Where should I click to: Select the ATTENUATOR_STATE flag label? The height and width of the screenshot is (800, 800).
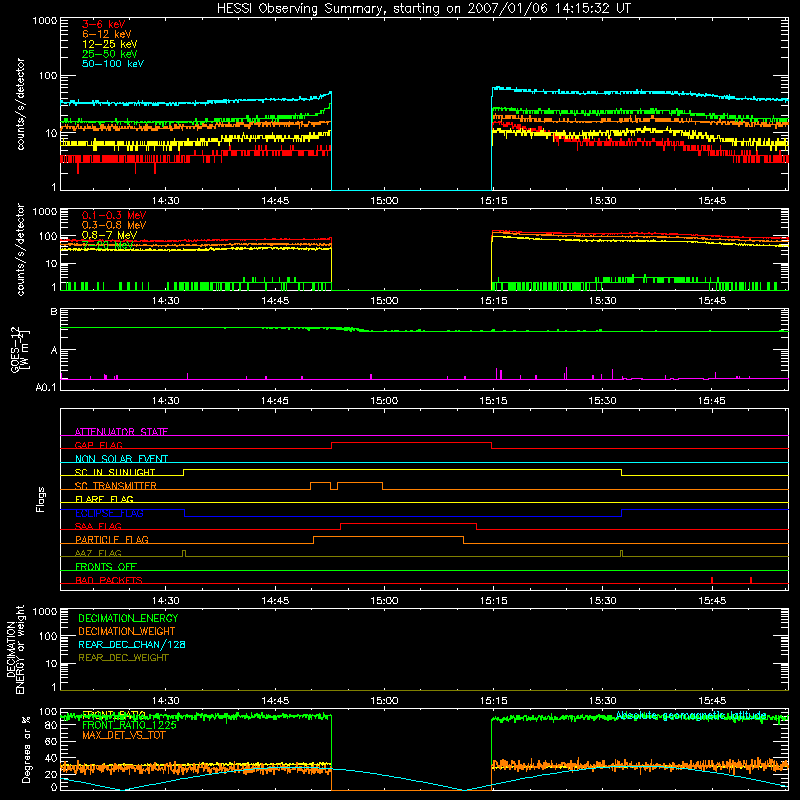pos(121,432)
